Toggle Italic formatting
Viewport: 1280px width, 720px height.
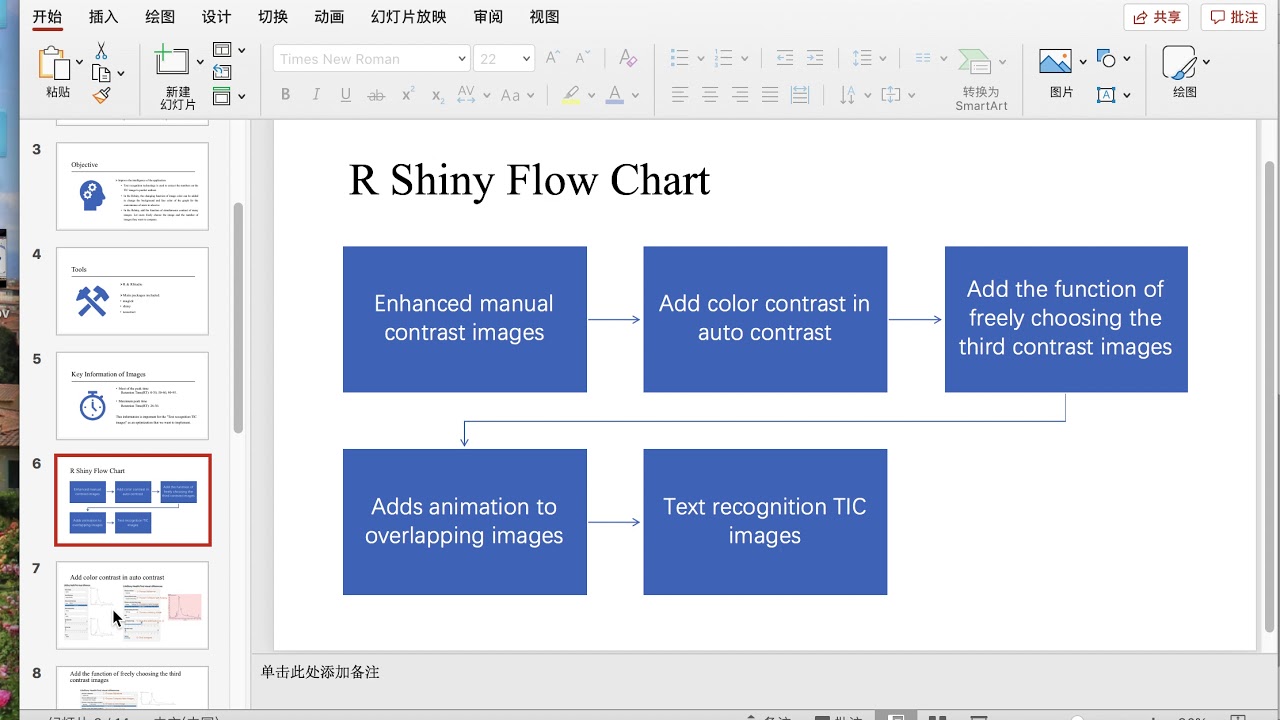click(316, 95)
